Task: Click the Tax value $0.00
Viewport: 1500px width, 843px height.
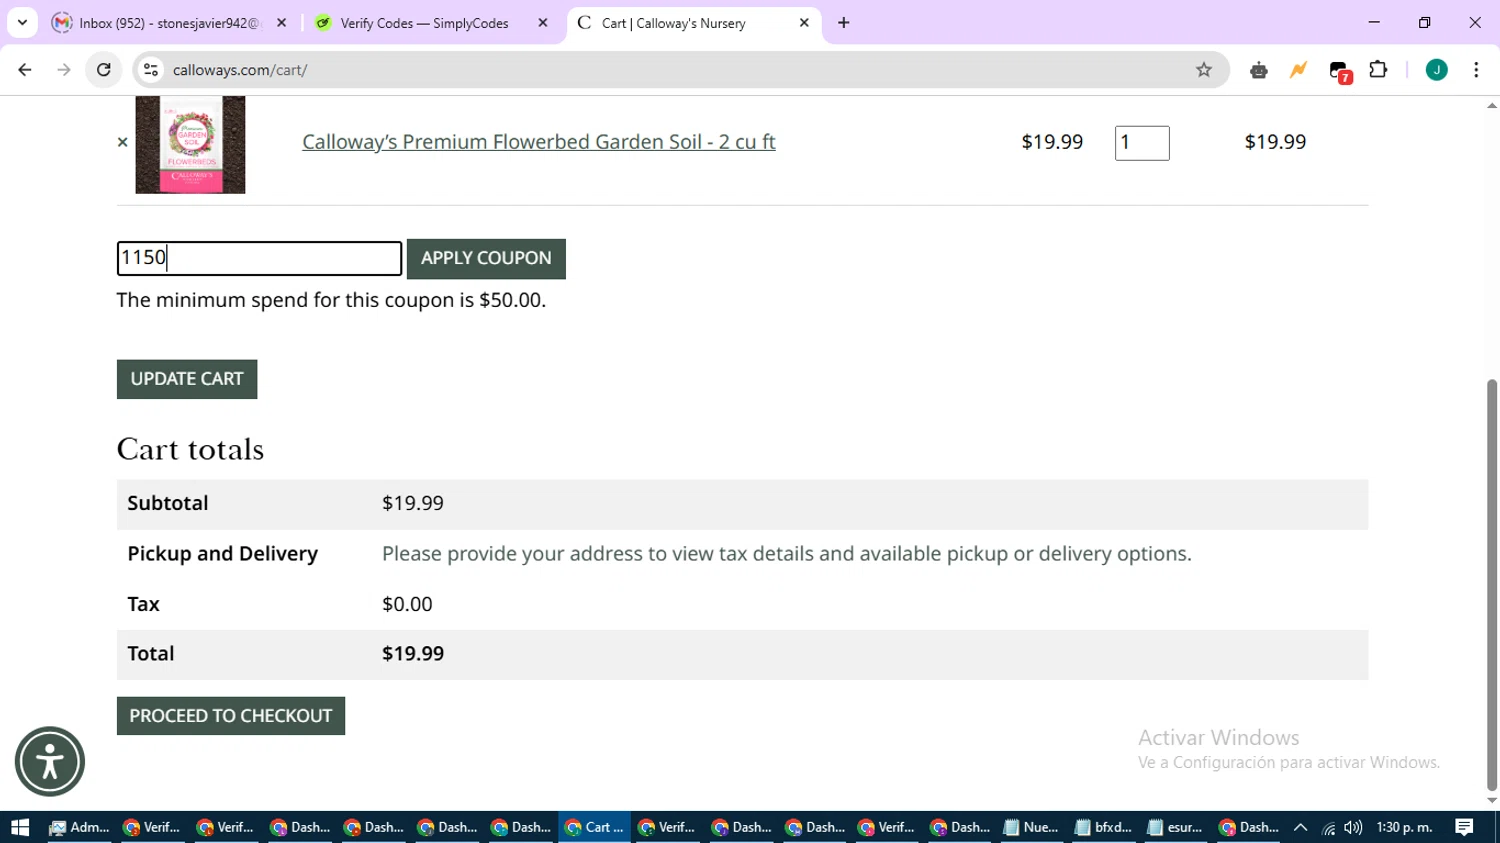Action: pos(407,604)
